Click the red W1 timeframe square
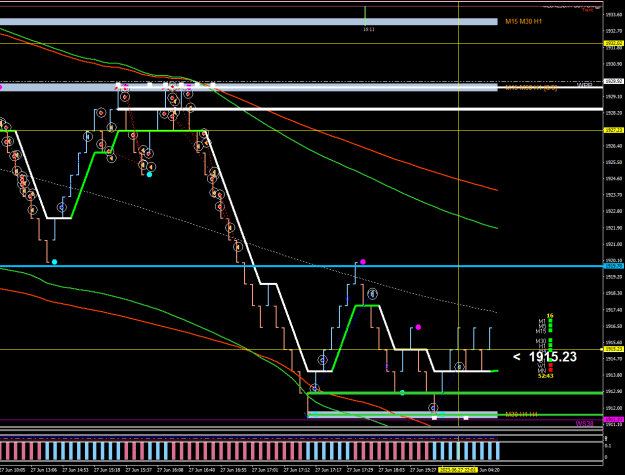The height and width of the screenshot is (475, 625). tap(550, 365)
